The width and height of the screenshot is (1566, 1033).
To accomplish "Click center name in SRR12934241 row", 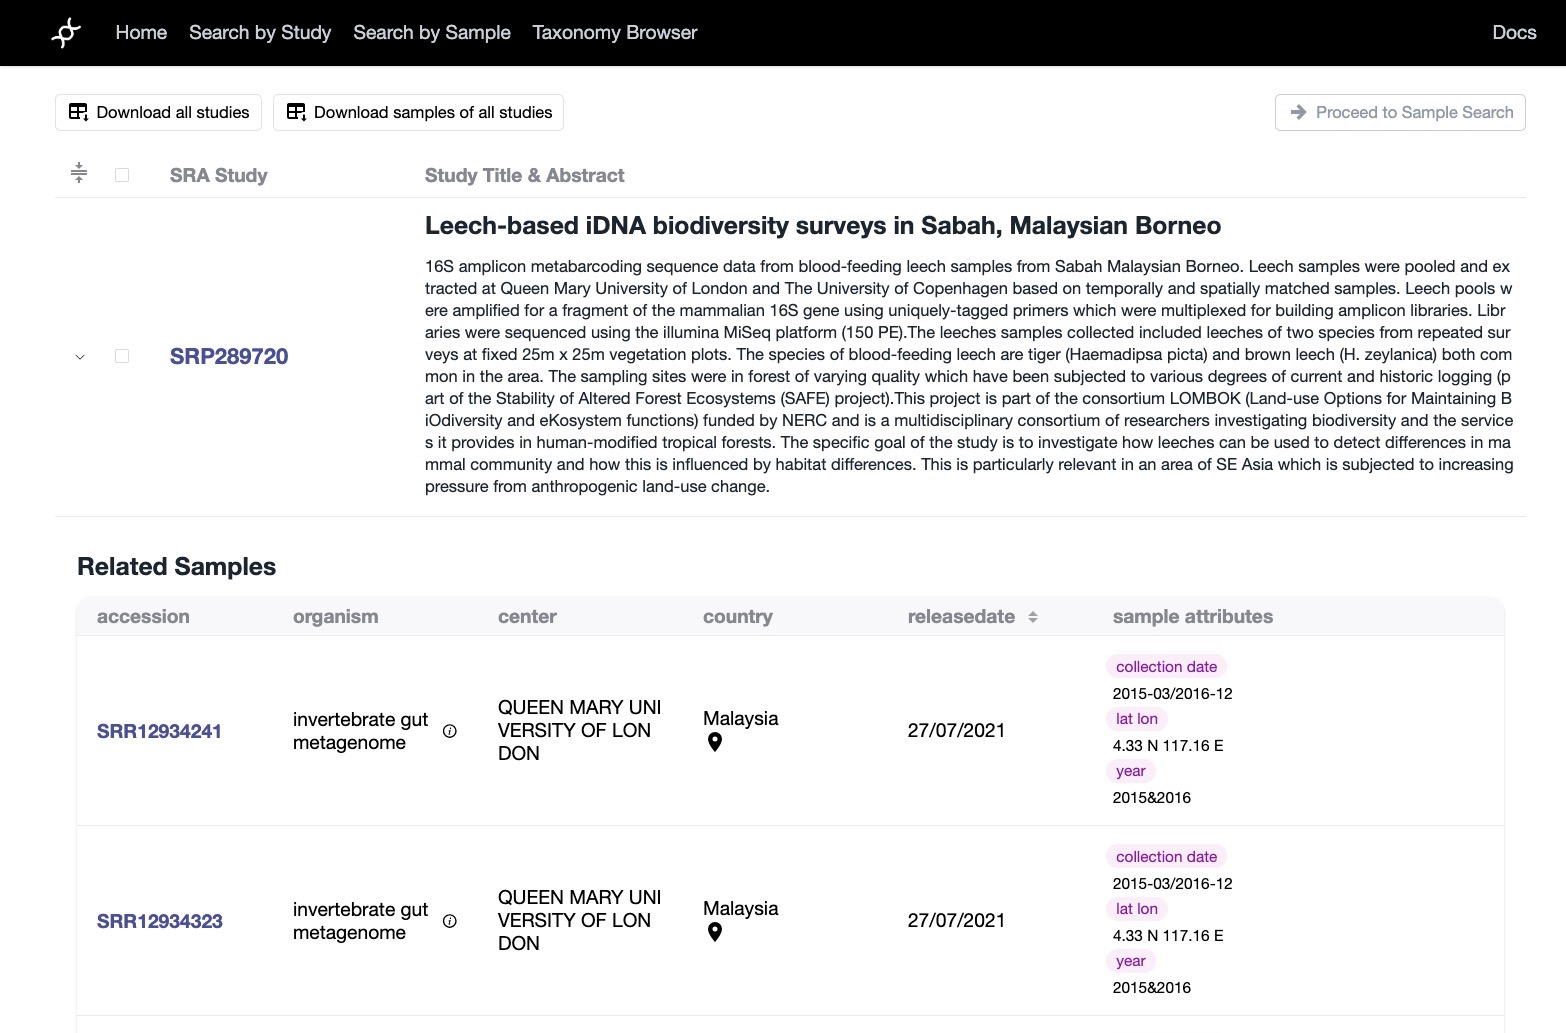I will [x=579, y=730].
